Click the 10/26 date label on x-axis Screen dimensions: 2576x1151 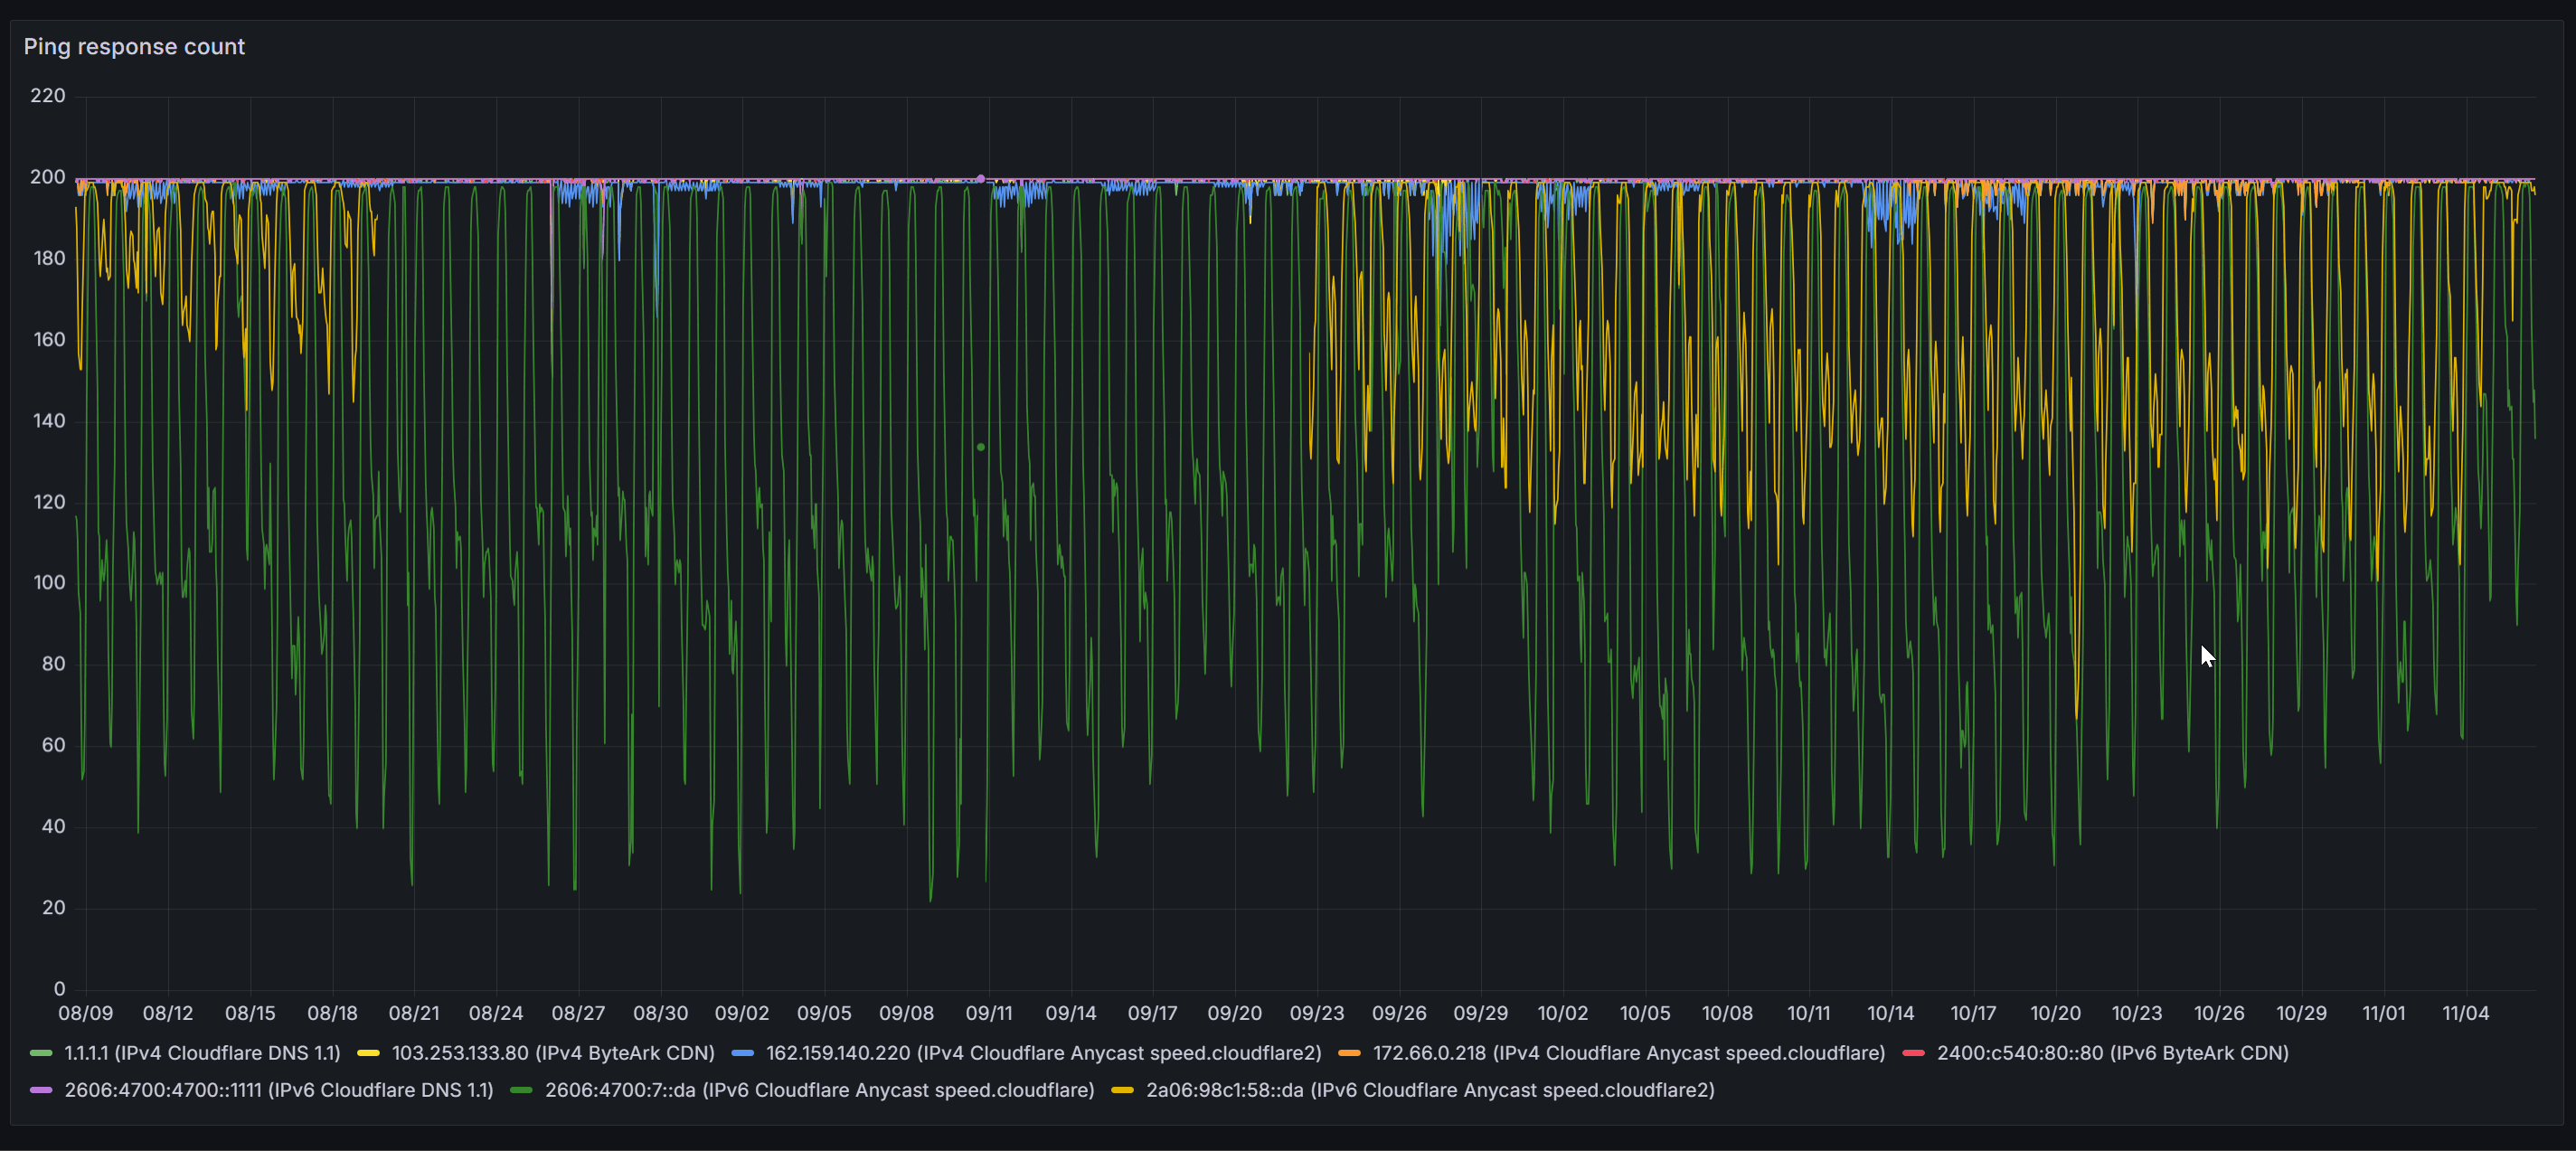point(2218,1013)
